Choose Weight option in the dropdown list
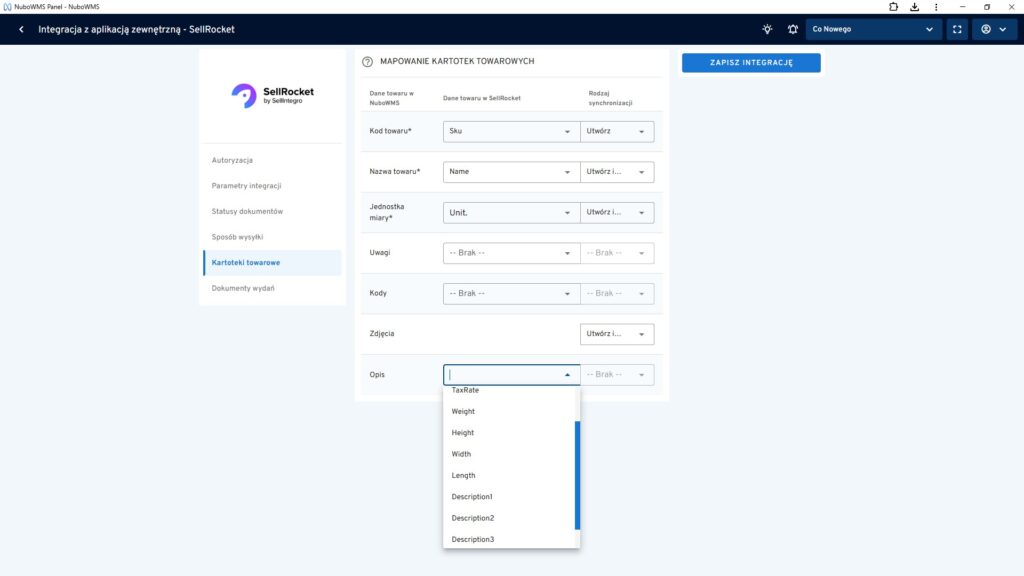The width and height of the screenshot is (1024, 576). point(463,411)
